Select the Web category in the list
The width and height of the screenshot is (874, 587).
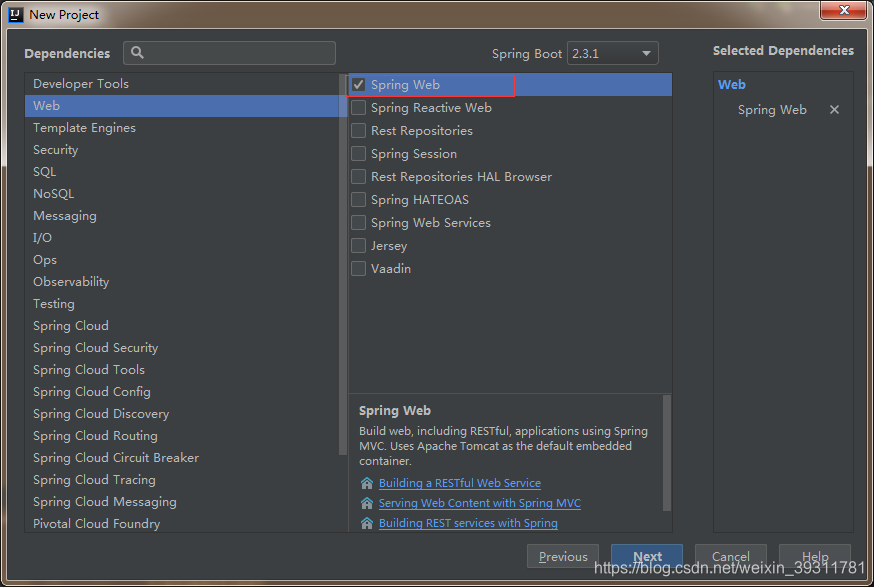182,106
